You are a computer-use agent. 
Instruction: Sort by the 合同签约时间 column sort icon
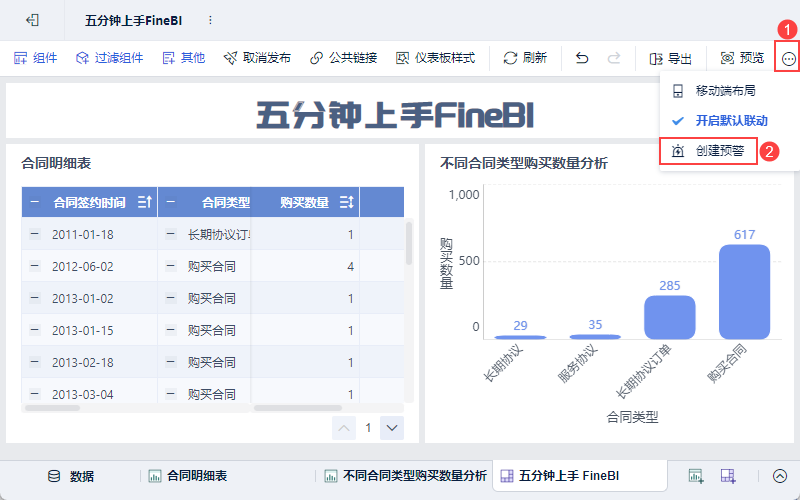[143, 203]
